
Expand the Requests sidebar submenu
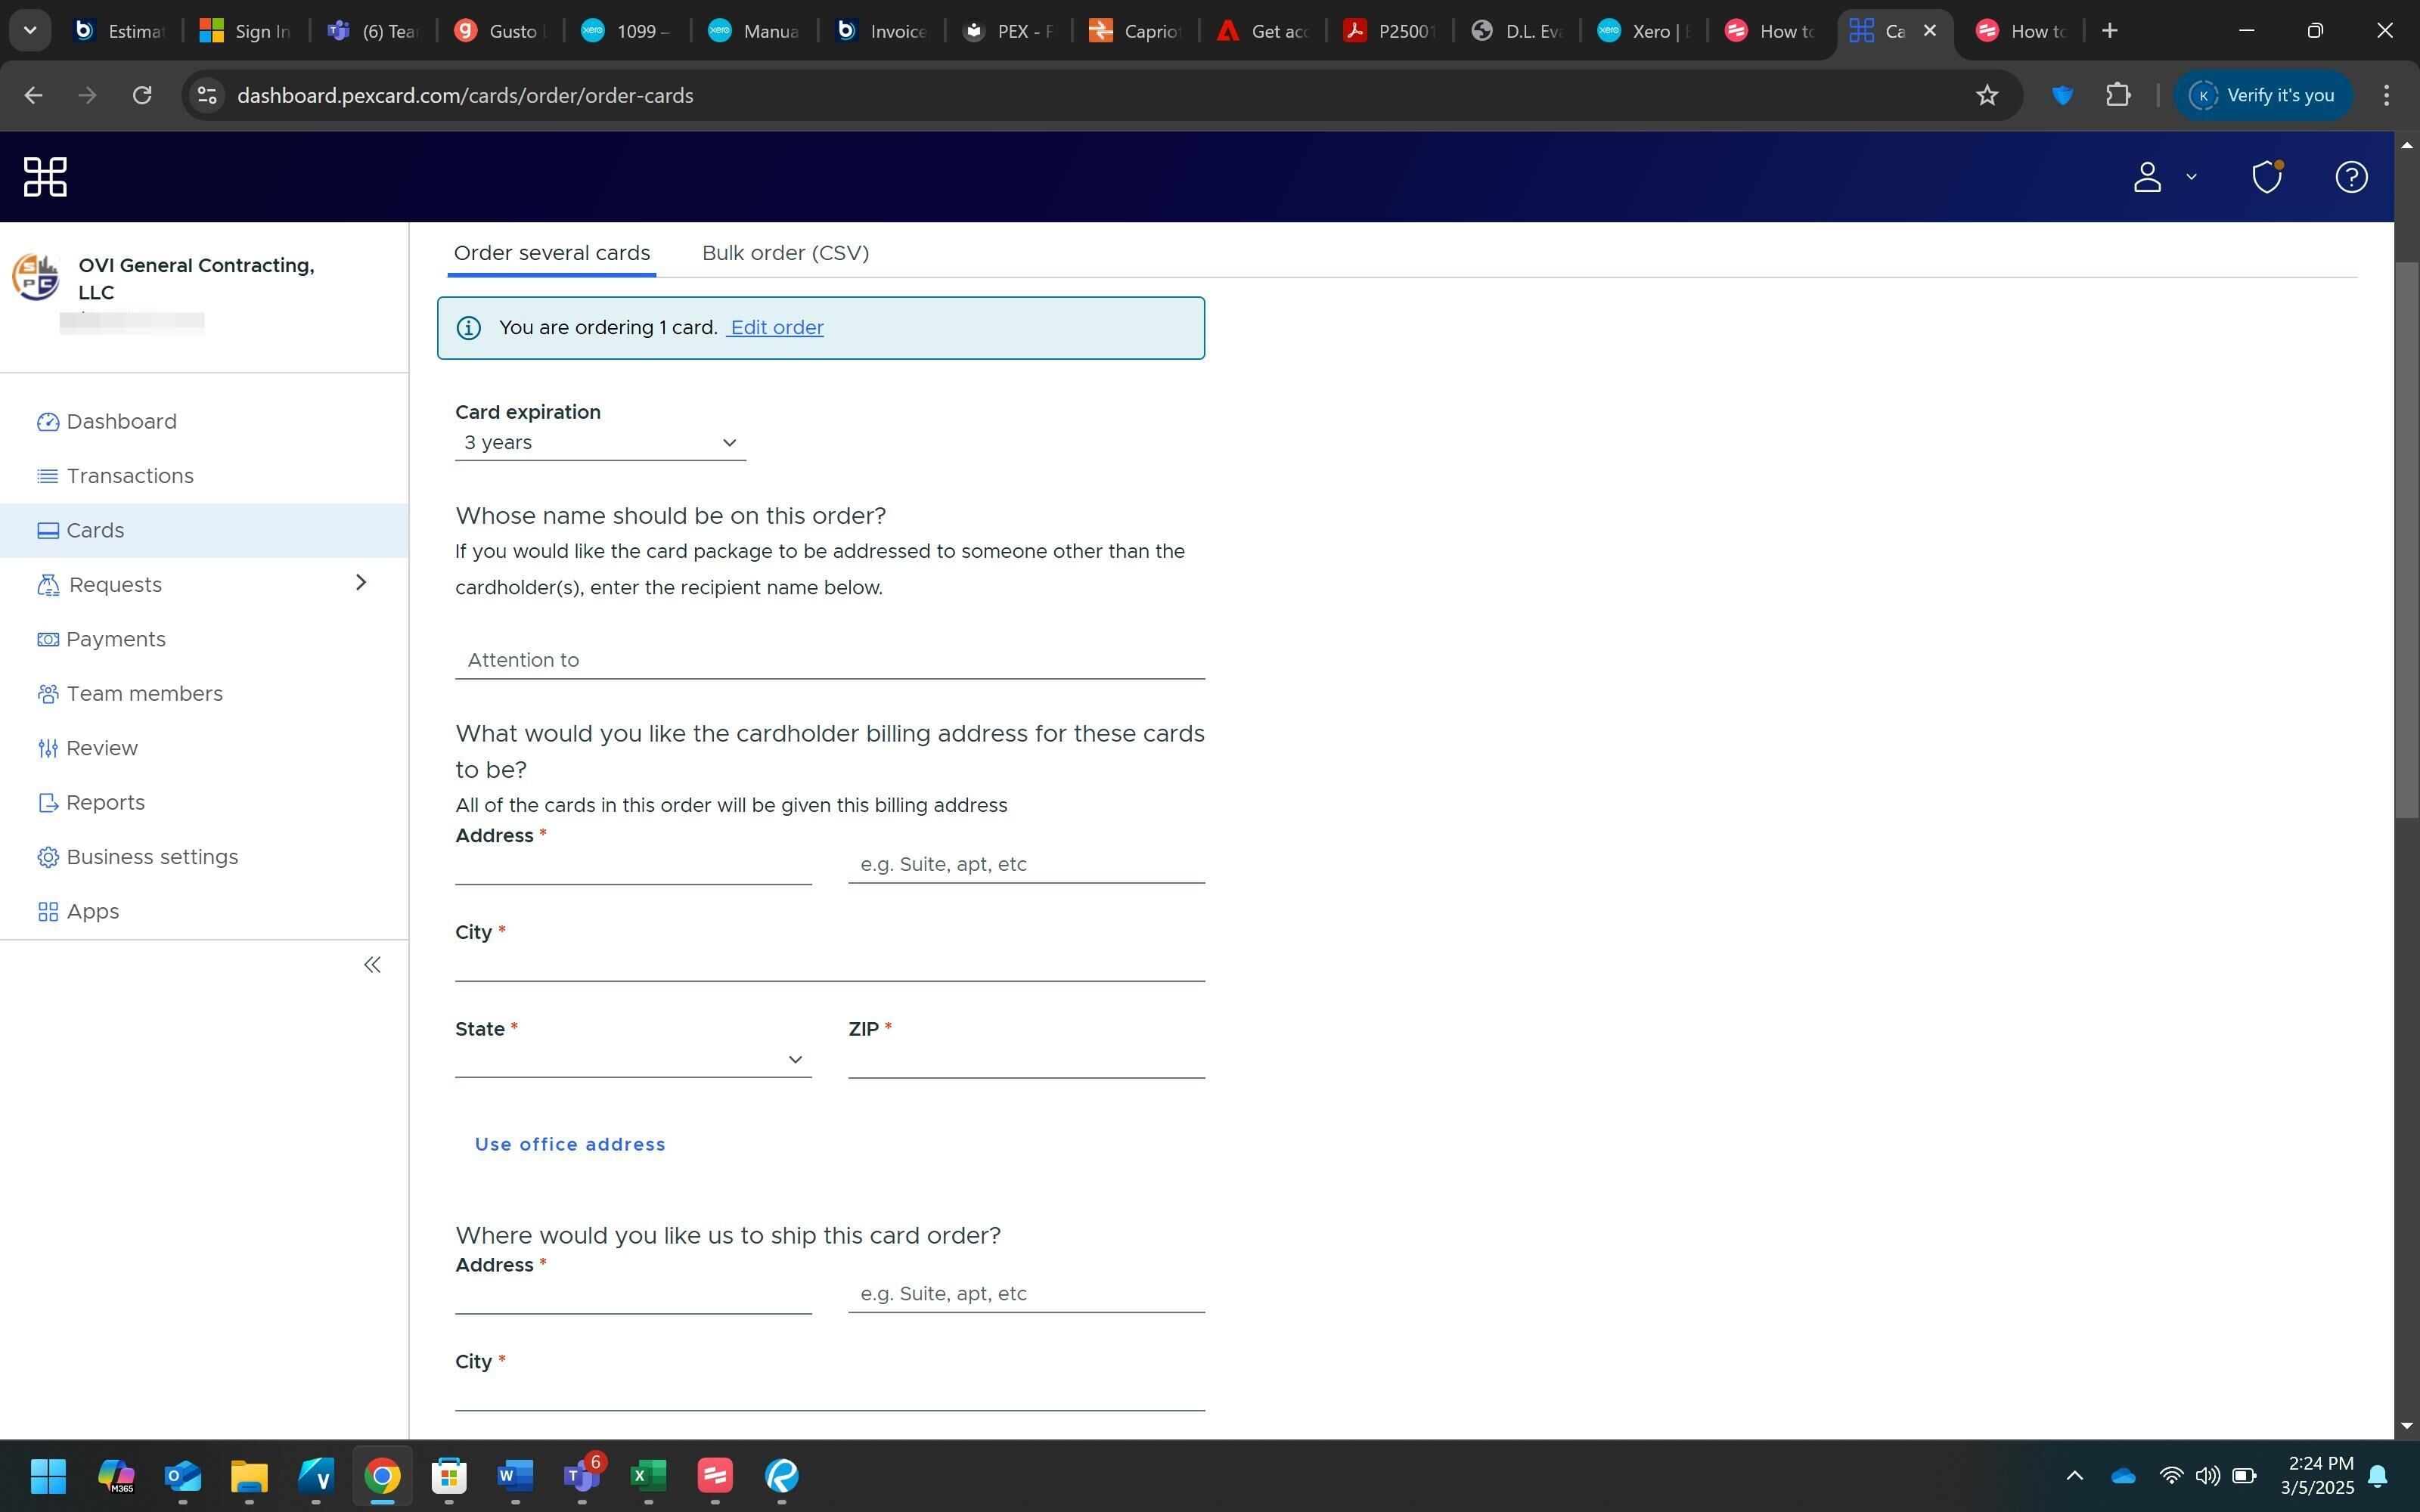[x=361, y=583]
